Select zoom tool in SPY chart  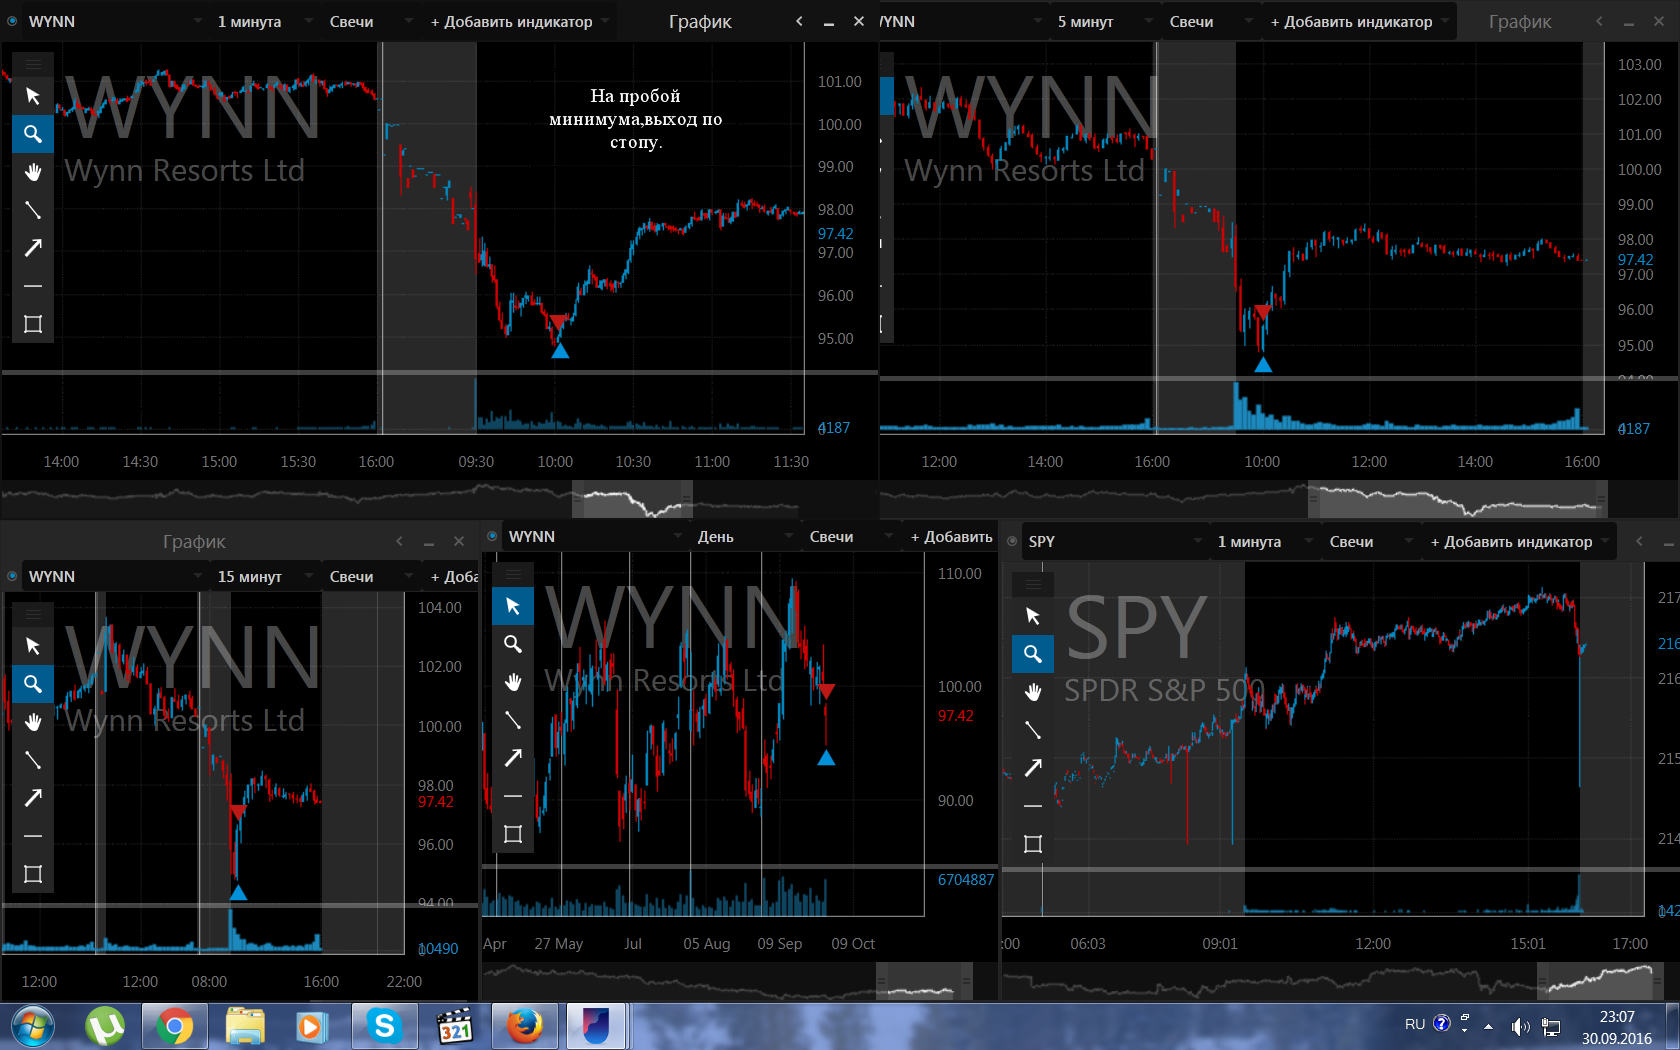(x=1033, y=654)
